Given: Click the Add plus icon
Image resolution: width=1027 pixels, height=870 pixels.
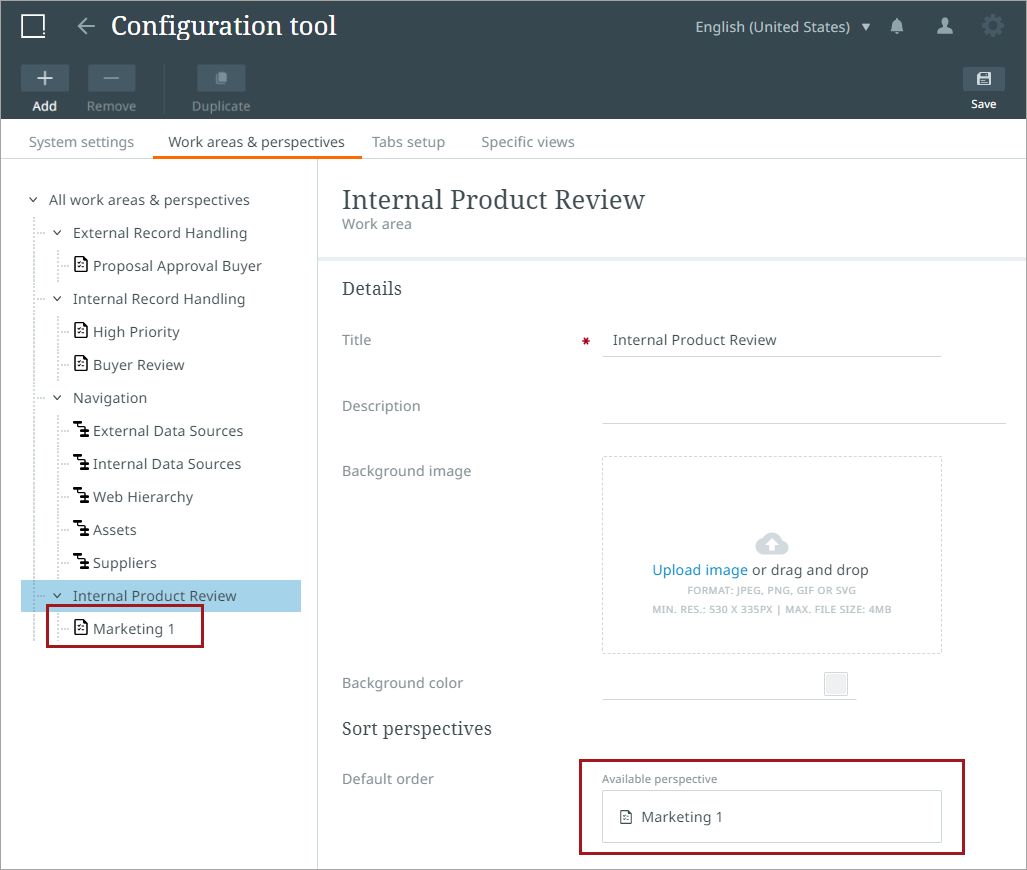Looking at the screenshot, I should coord(45,79).
